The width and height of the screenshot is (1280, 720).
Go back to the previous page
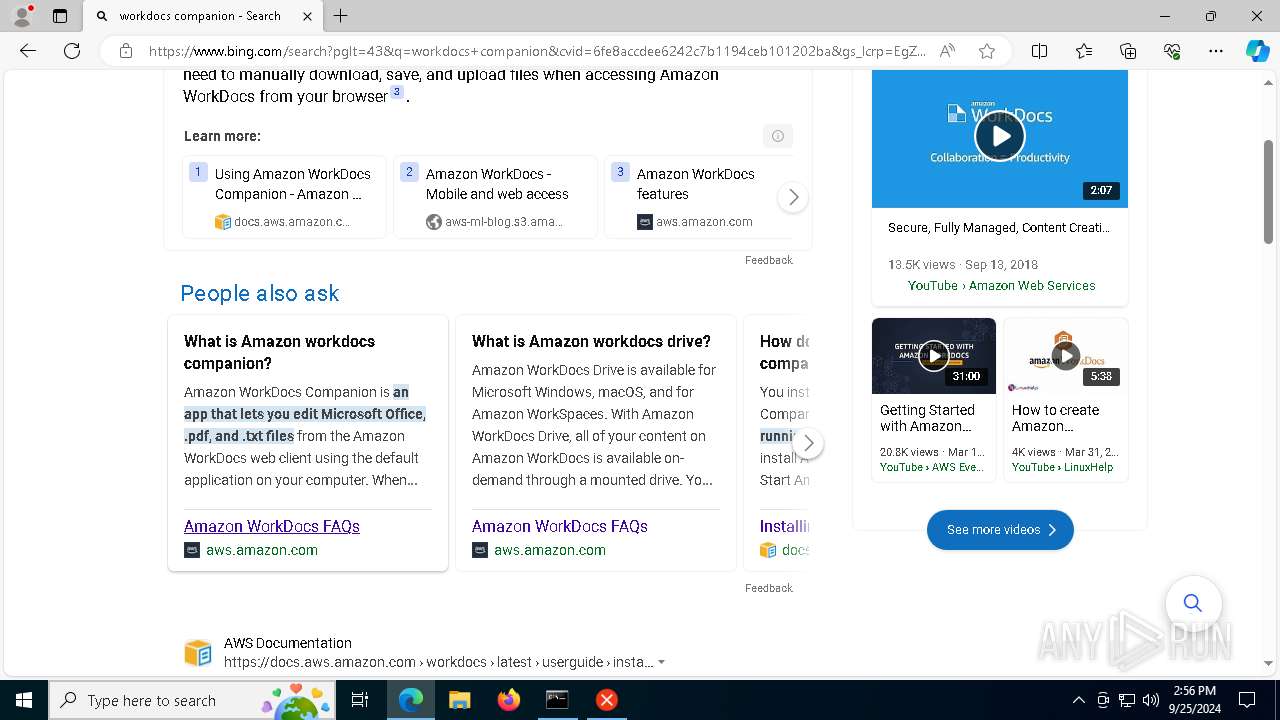point(28,51)
